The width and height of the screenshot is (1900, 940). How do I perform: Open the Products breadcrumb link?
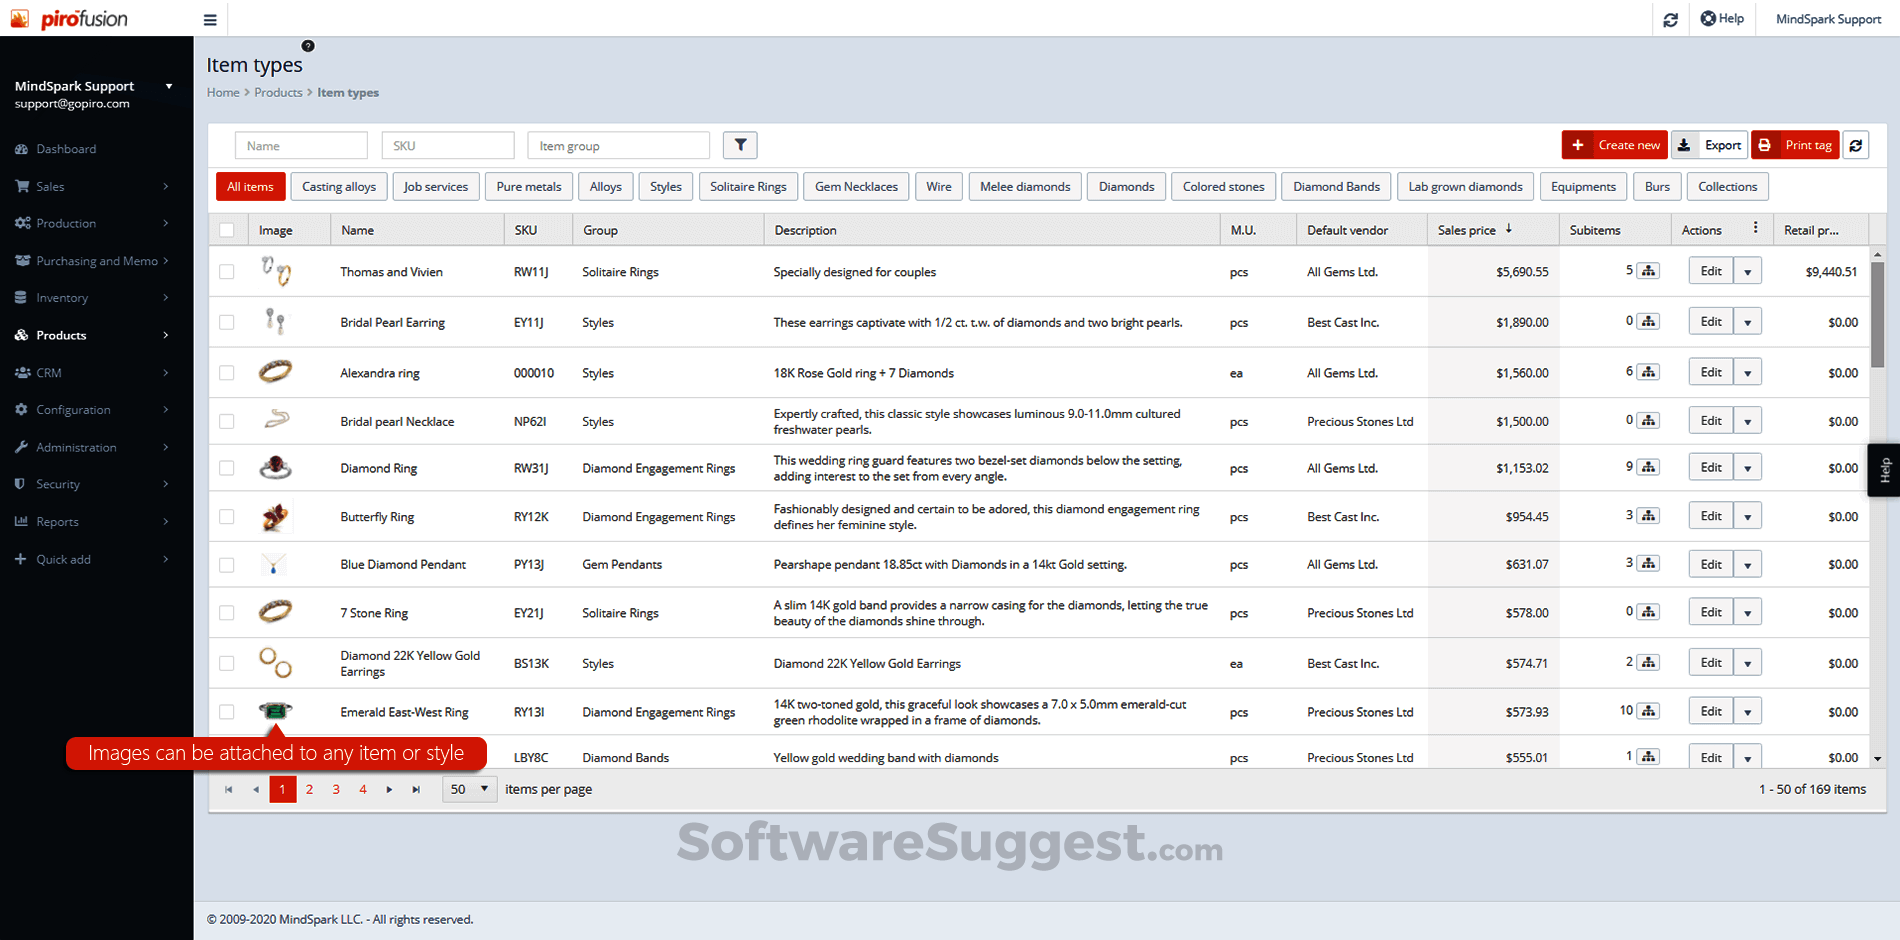tap(278, 92)
